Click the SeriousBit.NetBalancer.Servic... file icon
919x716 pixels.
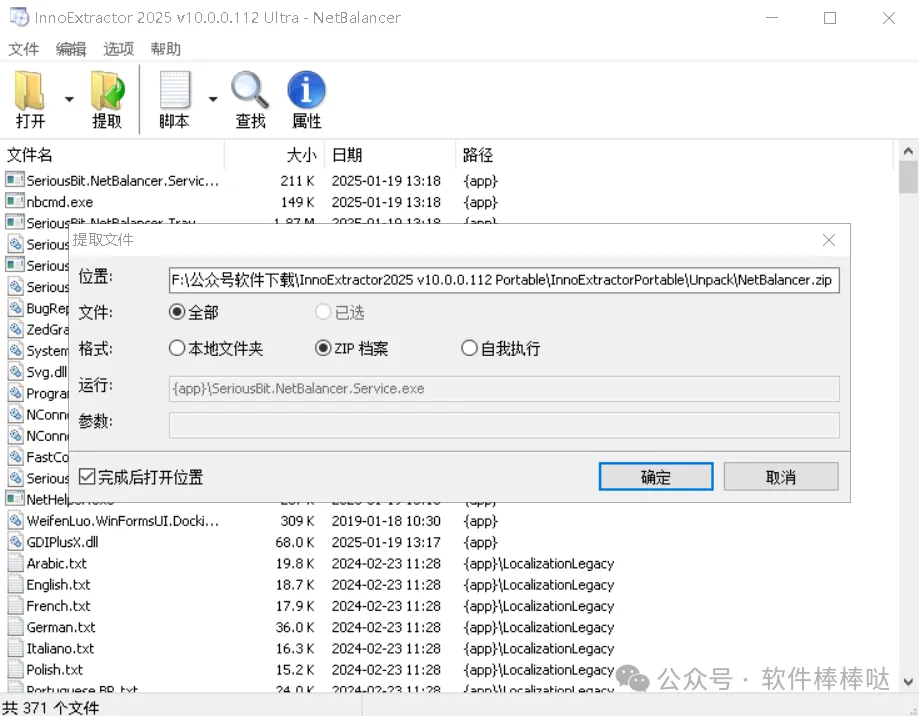[x=15, y=180]
